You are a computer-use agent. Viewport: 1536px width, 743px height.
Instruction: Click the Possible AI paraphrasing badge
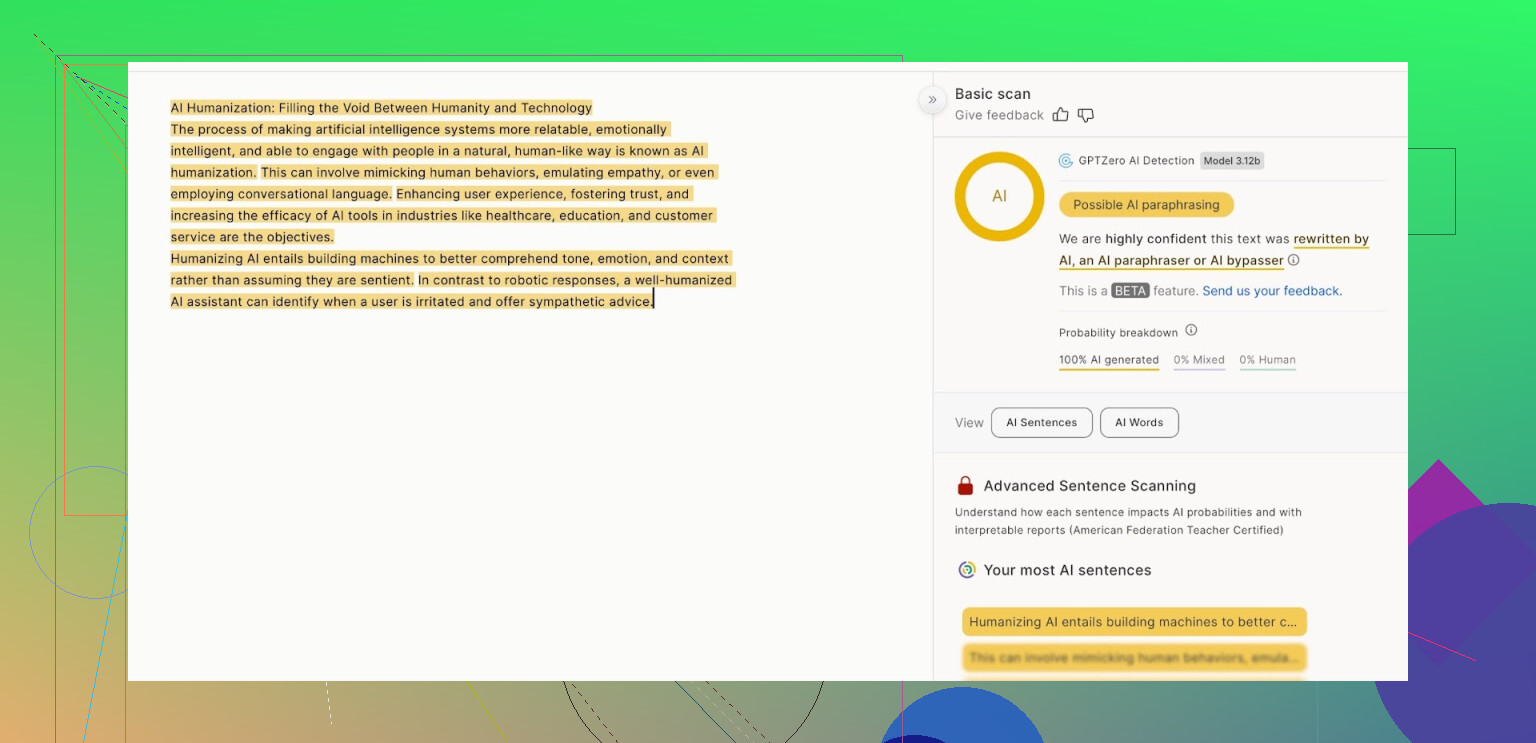(x=1146, y=205)
